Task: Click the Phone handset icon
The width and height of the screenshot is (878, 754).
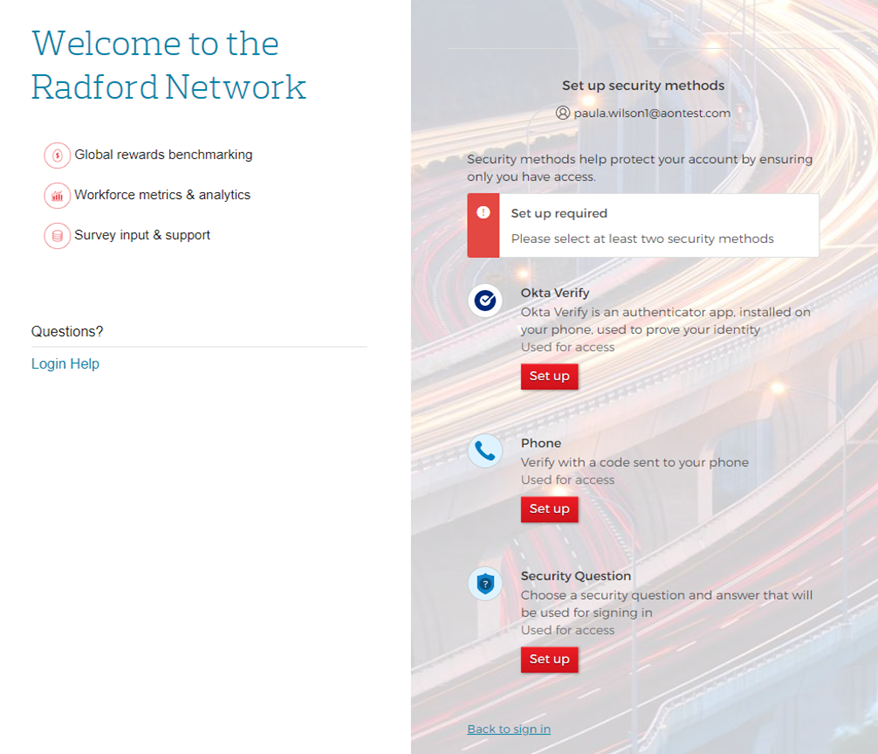Action: 485,451
